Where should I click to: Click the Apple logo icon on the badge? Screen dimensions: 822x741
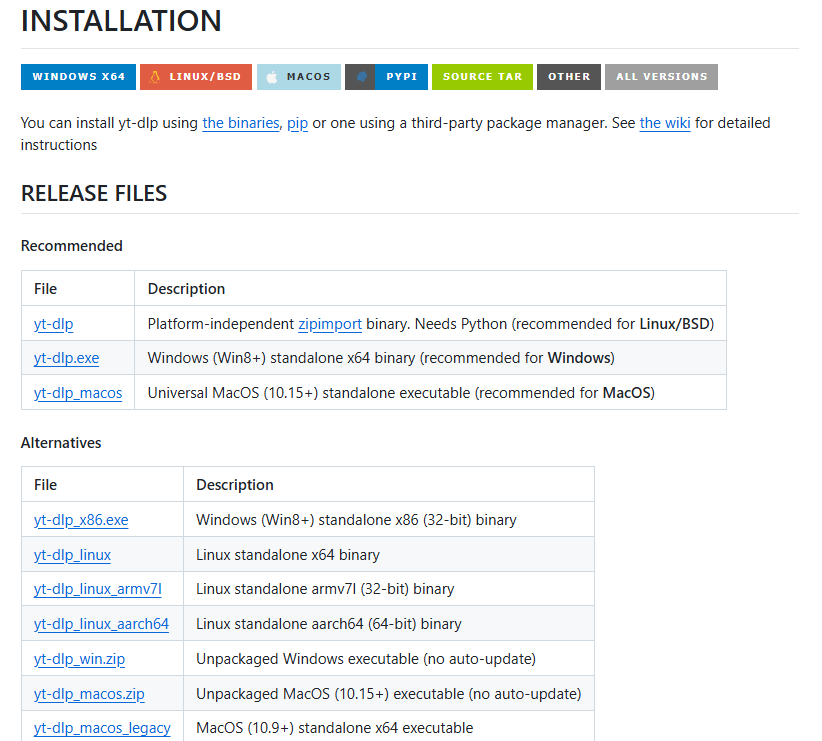pos(272,77)
